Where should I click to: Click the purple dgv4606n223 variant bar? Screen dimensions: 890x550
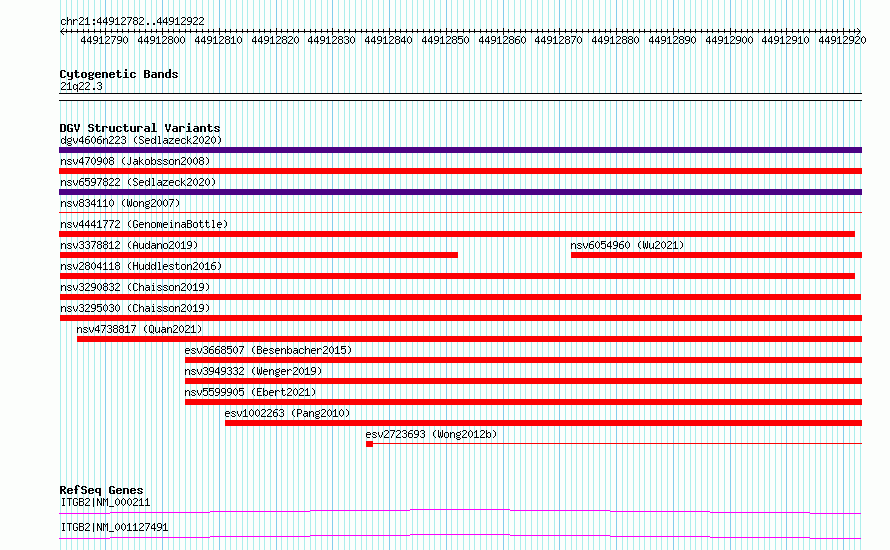pos(460,150)
